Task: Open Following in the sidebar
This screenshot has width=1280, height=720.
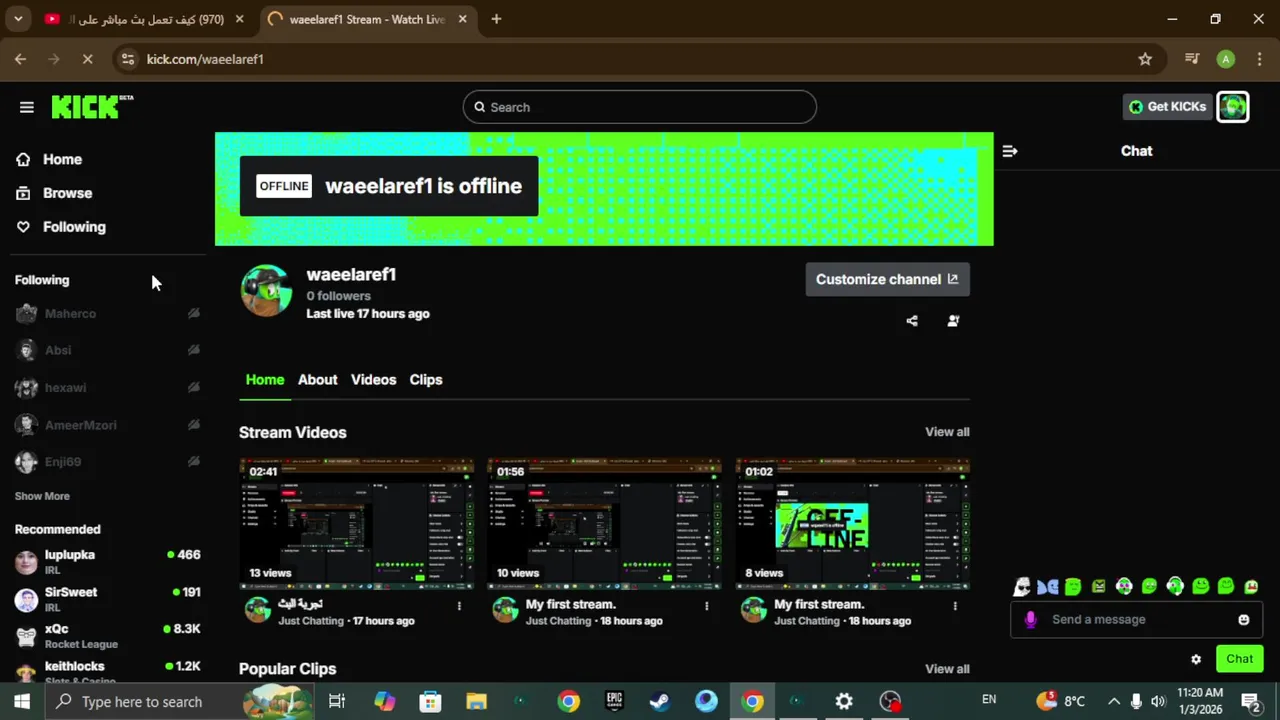Action: coord(74,227)
